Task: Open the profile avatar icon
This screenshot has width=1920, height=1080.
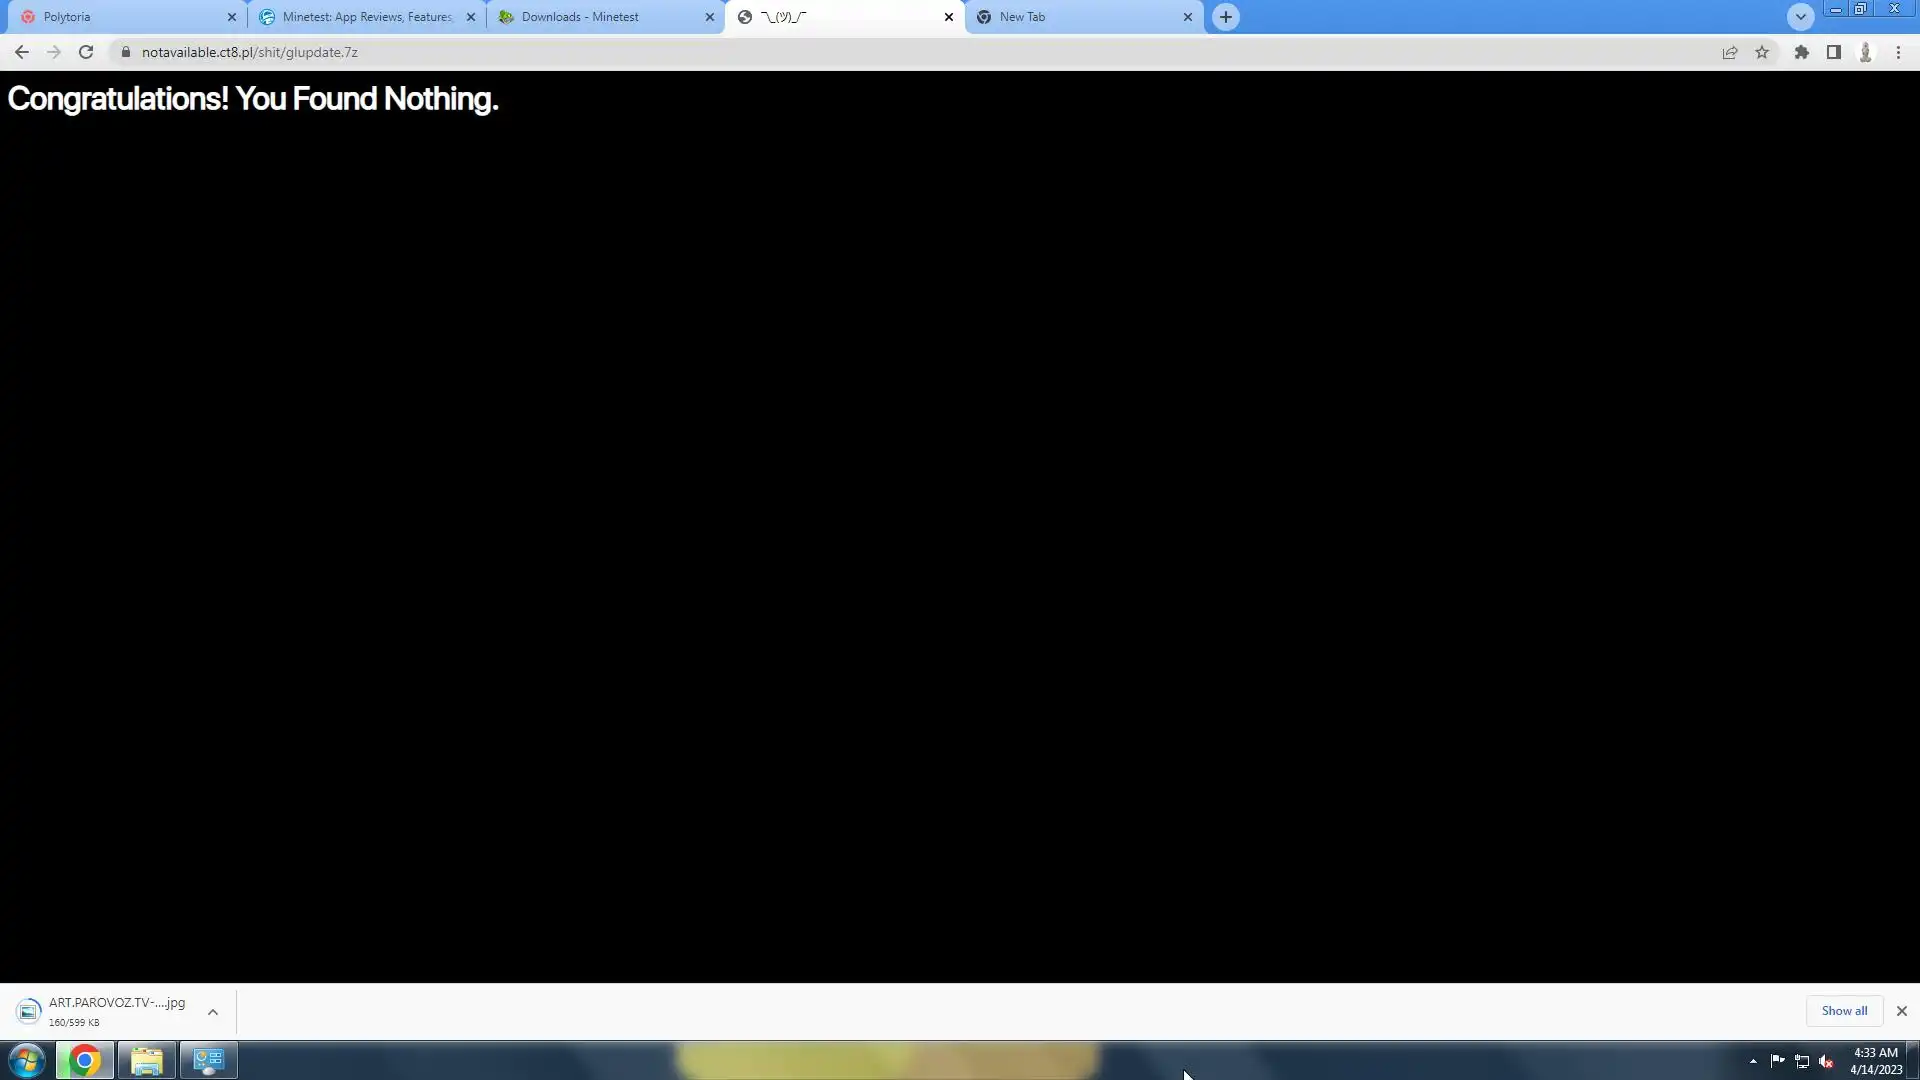Action: point(1865,52)
